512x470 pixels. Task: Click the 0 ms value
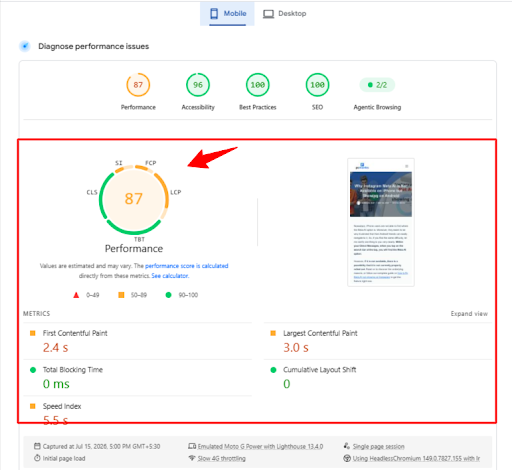pos(56,384)
